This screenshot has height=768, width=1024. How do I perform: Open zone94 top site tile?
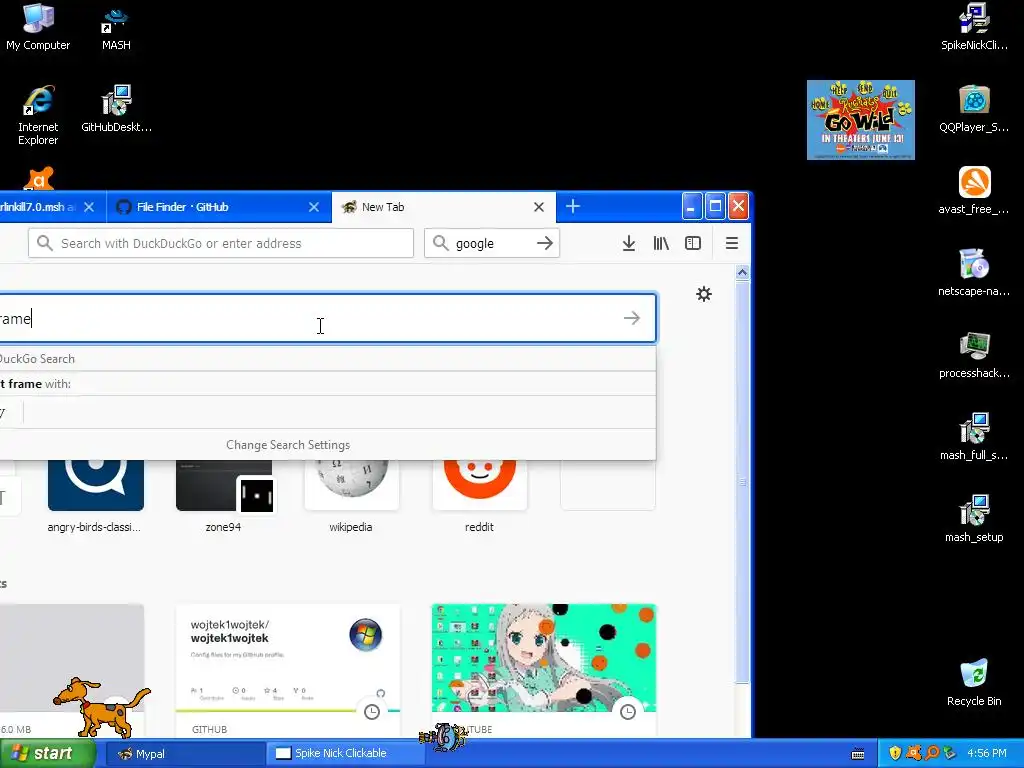pyautogui.click(x=223, y=498)
